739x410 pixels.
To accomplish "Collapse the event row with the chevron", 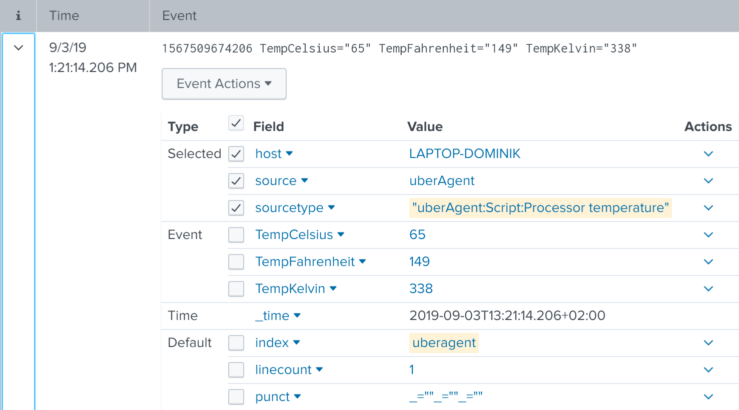I will 18,48.
